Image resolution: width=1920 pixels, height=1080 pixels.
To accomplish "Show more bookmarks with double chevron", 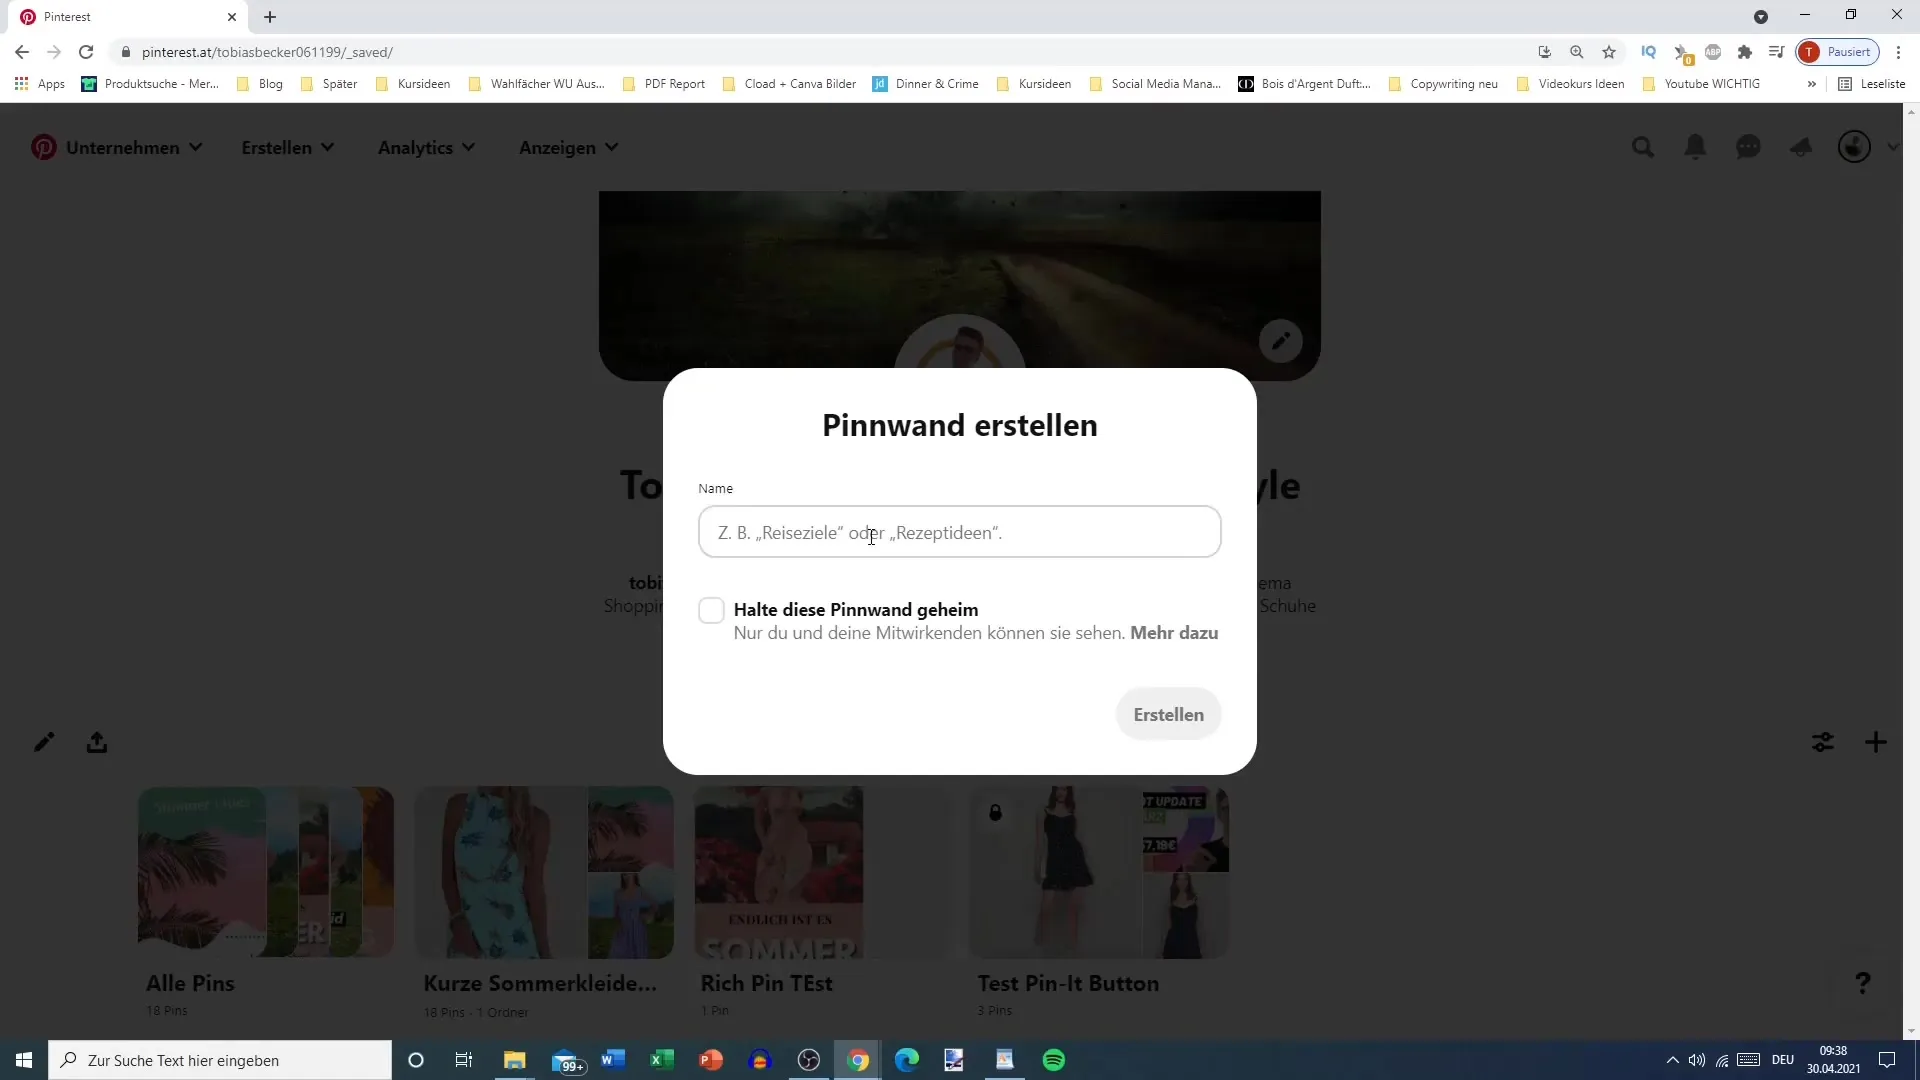I will click(x=1811, y=84).
